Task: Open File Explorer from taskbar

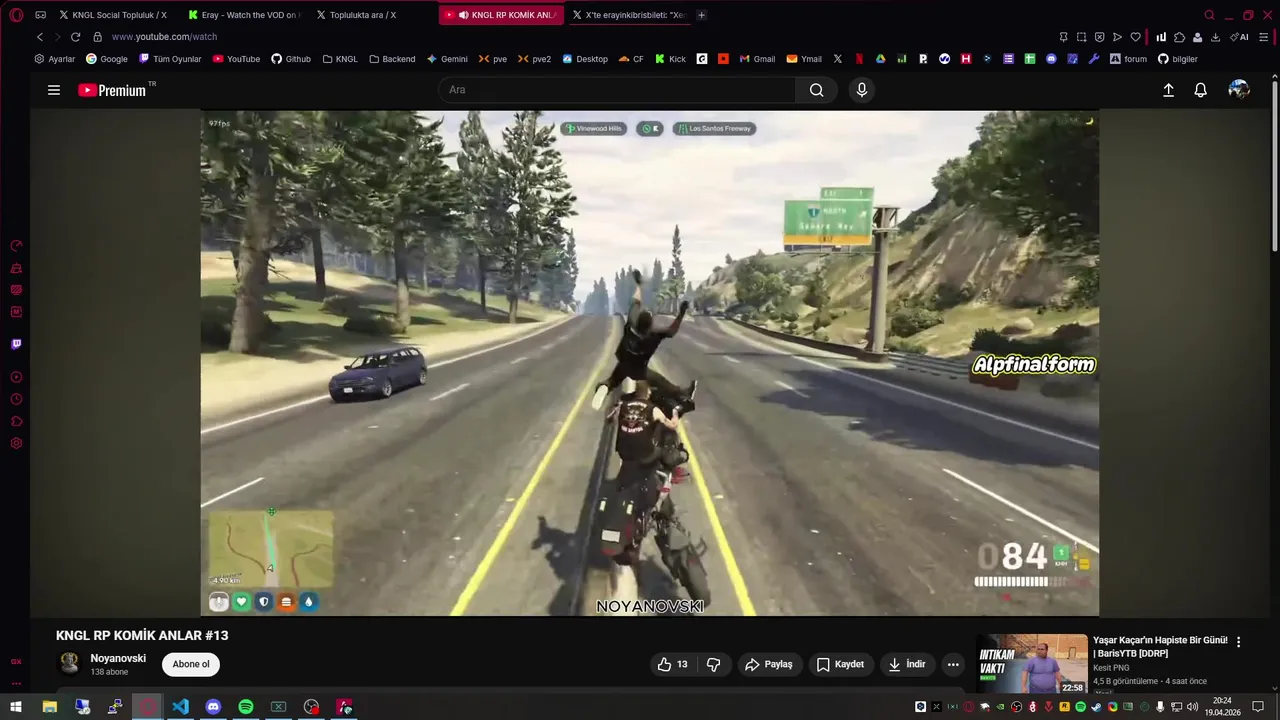Action: [x=49, y=707]
